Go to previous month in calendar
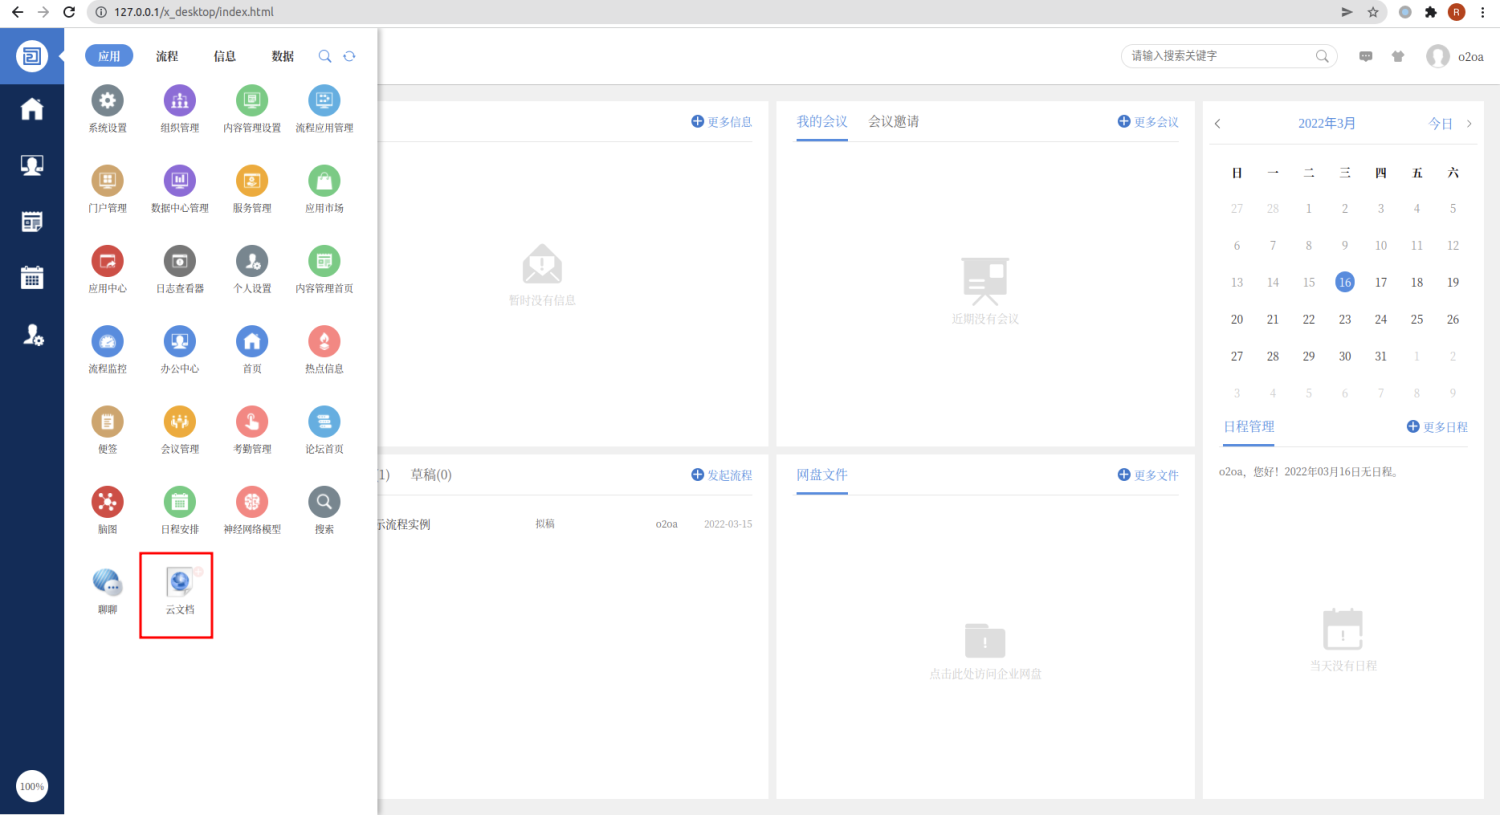Viewport: 1500px width, 815px height. [1217, 124]
